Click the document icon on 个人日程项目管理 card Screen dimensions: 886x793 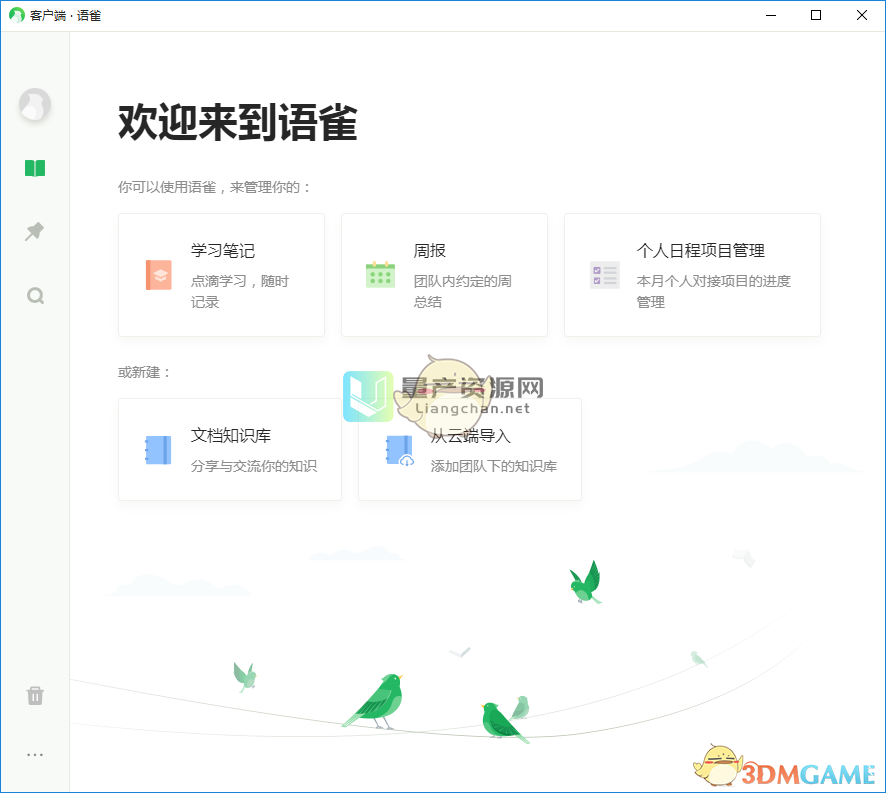[604, 274]
